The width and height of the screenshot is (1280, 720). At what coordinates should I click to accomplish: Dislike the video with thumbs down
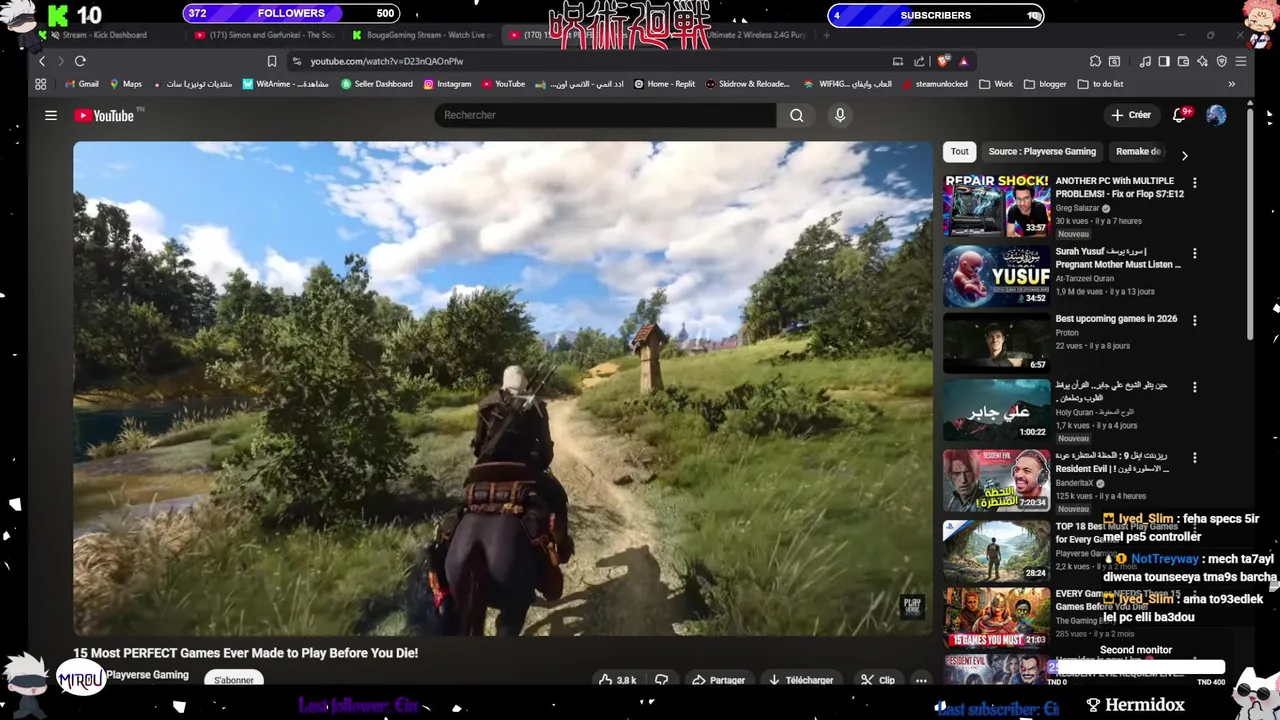point(661,680)
